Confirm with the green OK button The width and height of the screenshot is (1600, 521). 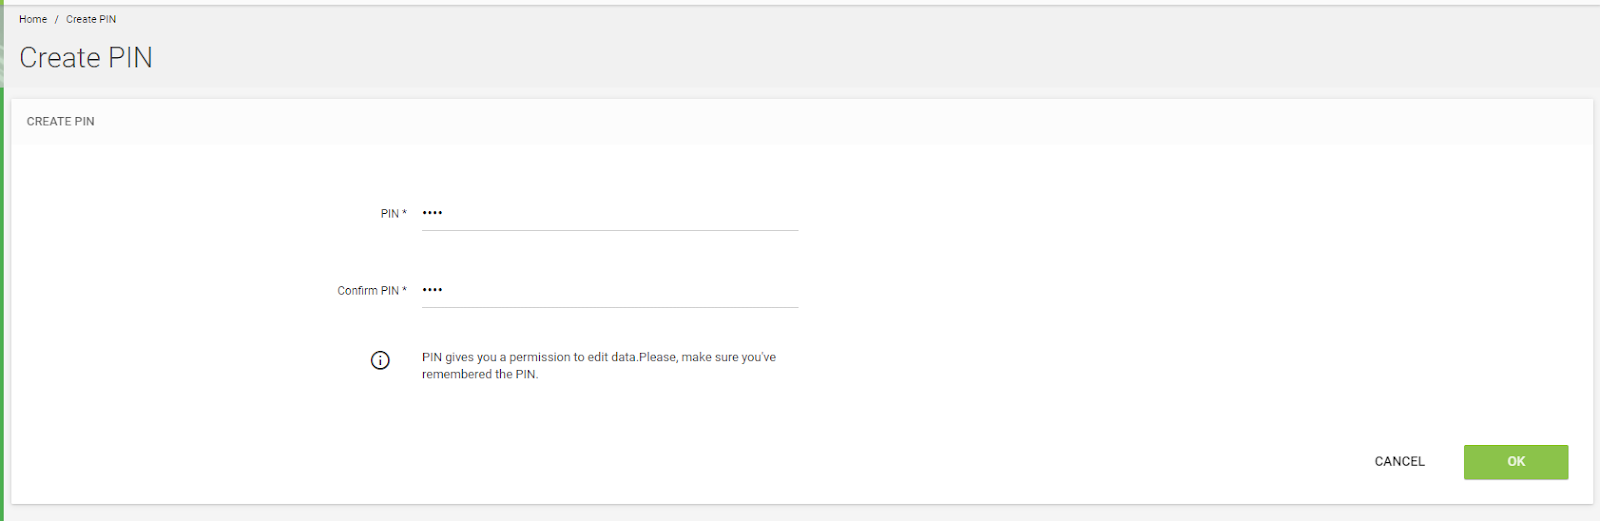coord(1516,462)
